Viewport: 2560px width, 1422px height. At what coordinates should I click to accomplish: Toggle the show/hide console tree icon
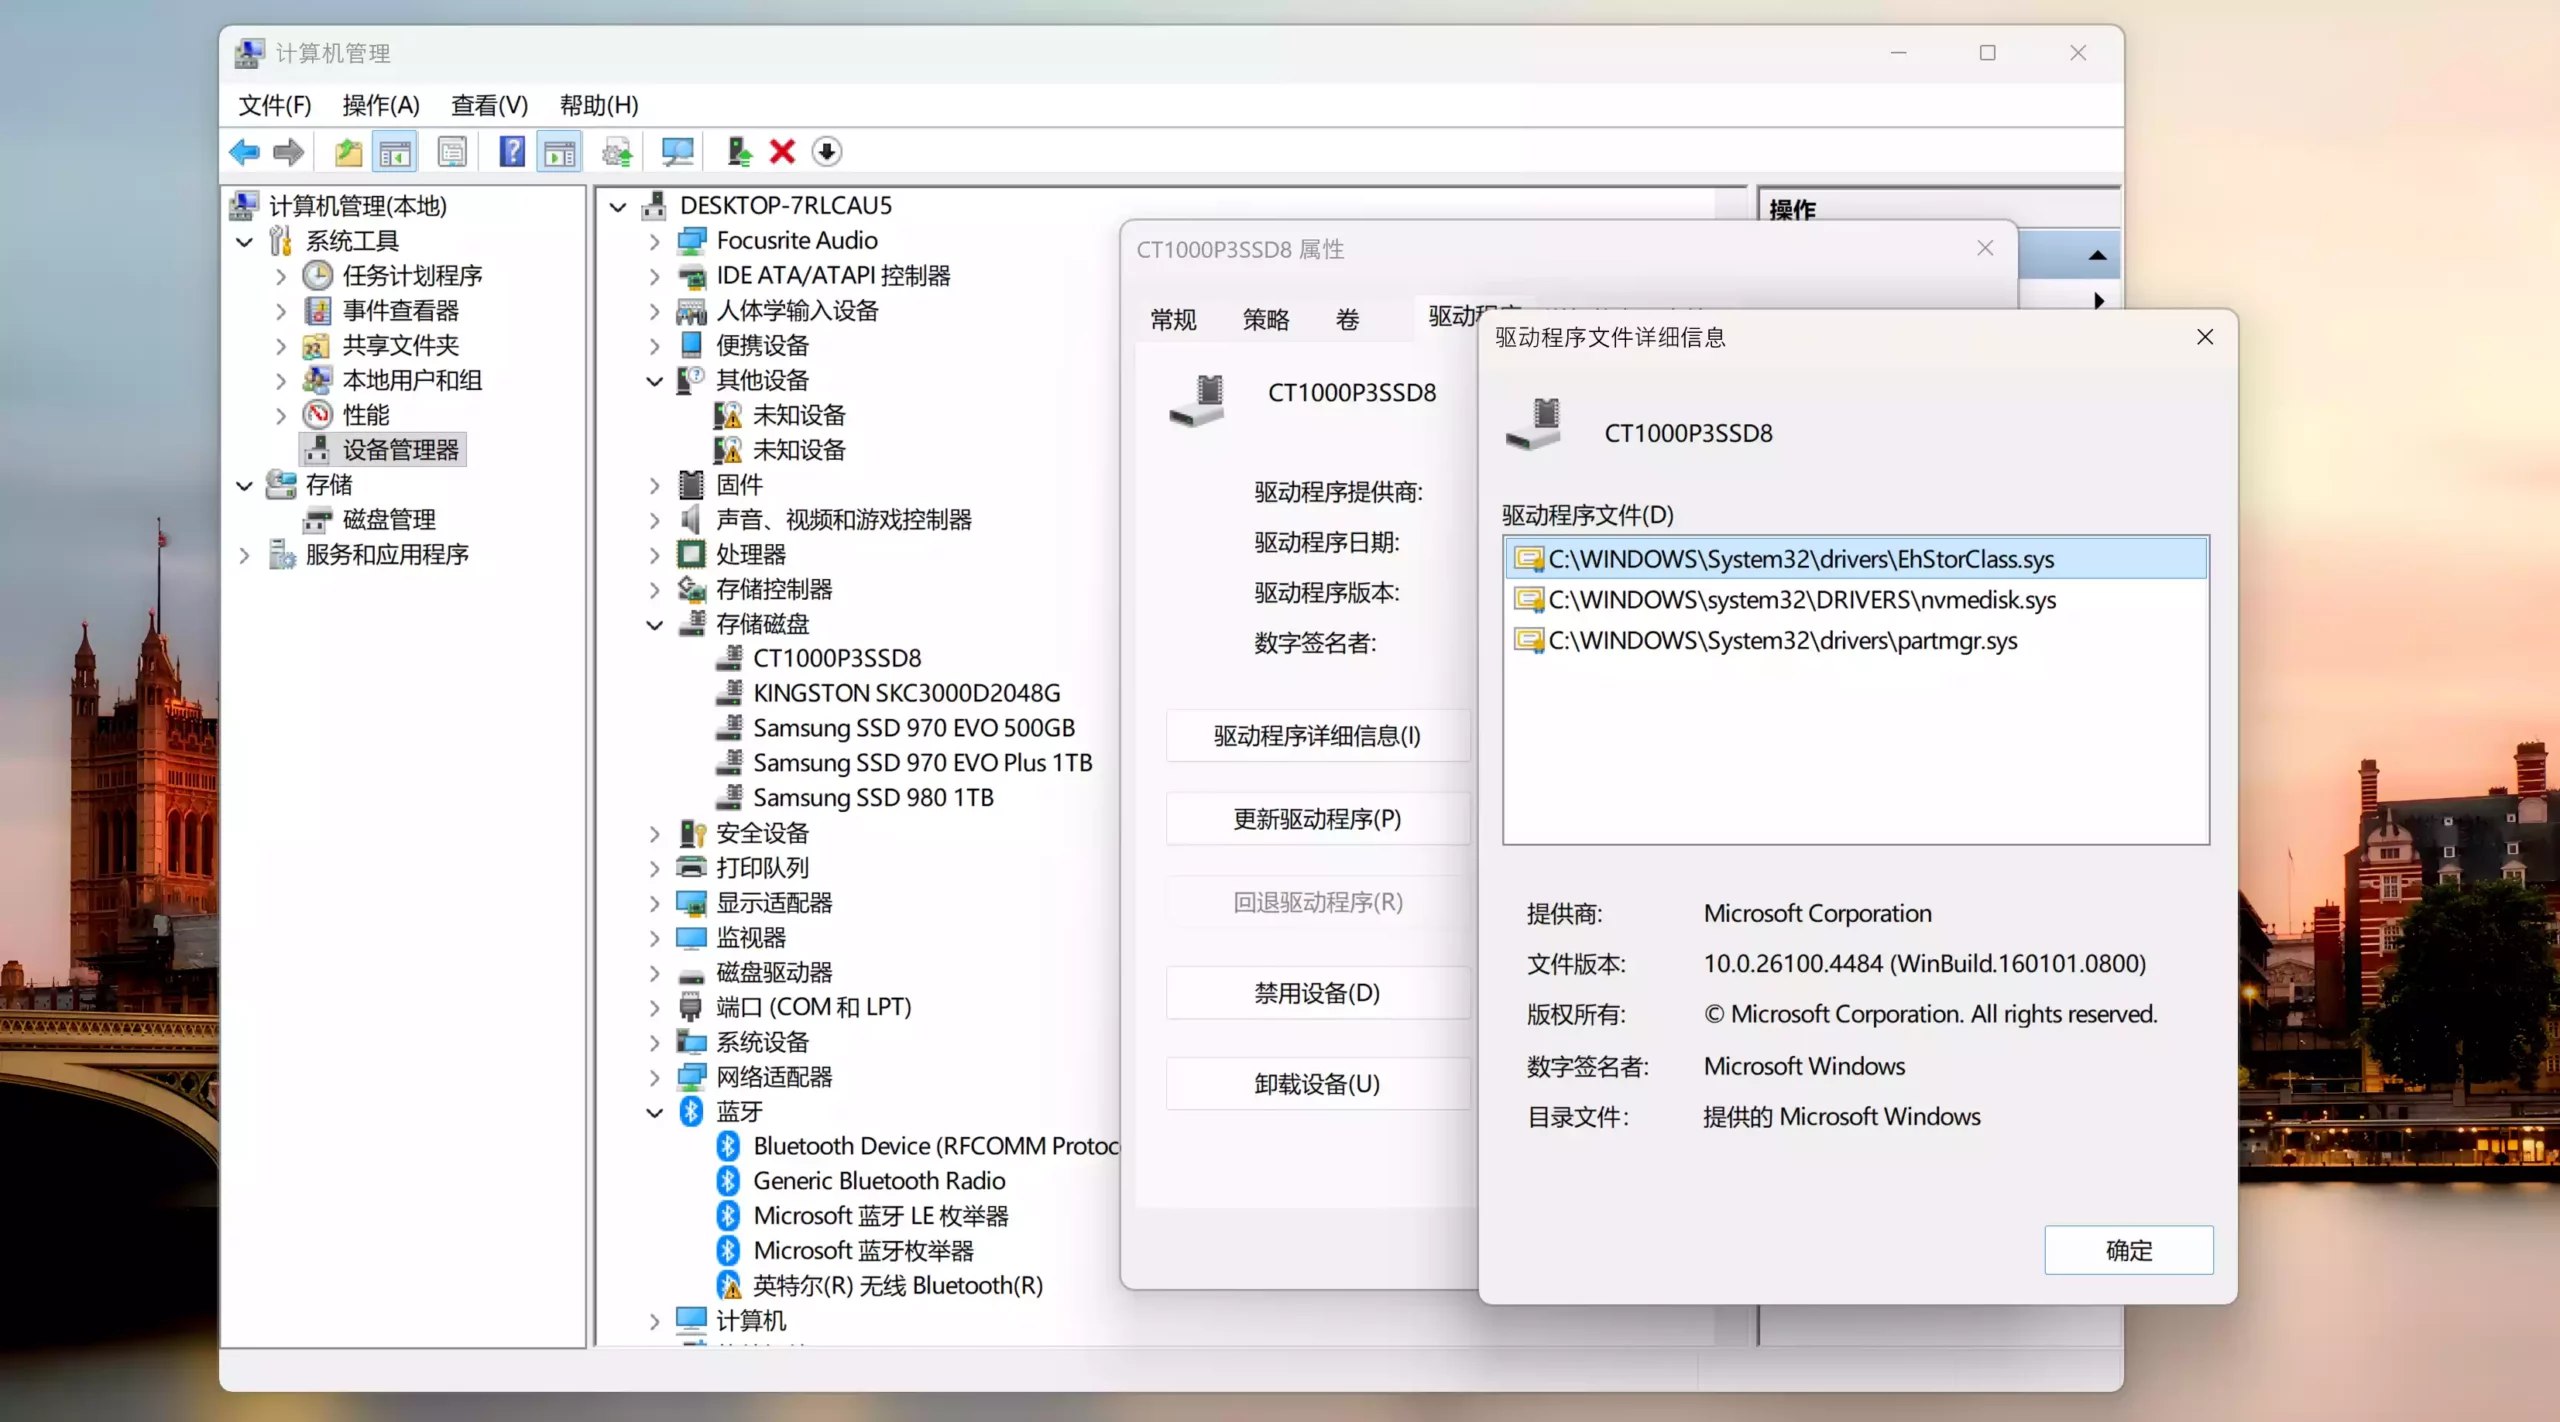[395, 151]
